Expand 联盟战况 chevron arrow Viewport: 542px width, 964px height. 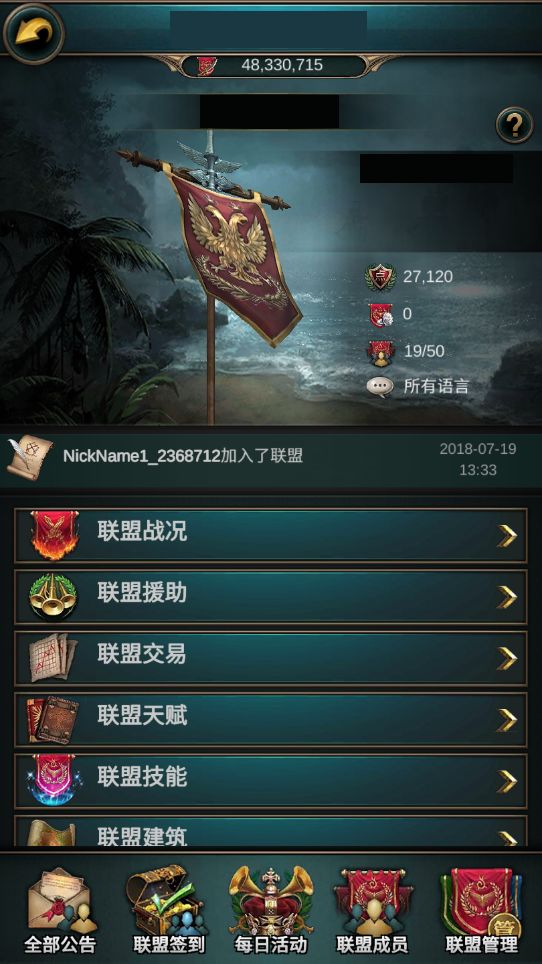[507, 535]
